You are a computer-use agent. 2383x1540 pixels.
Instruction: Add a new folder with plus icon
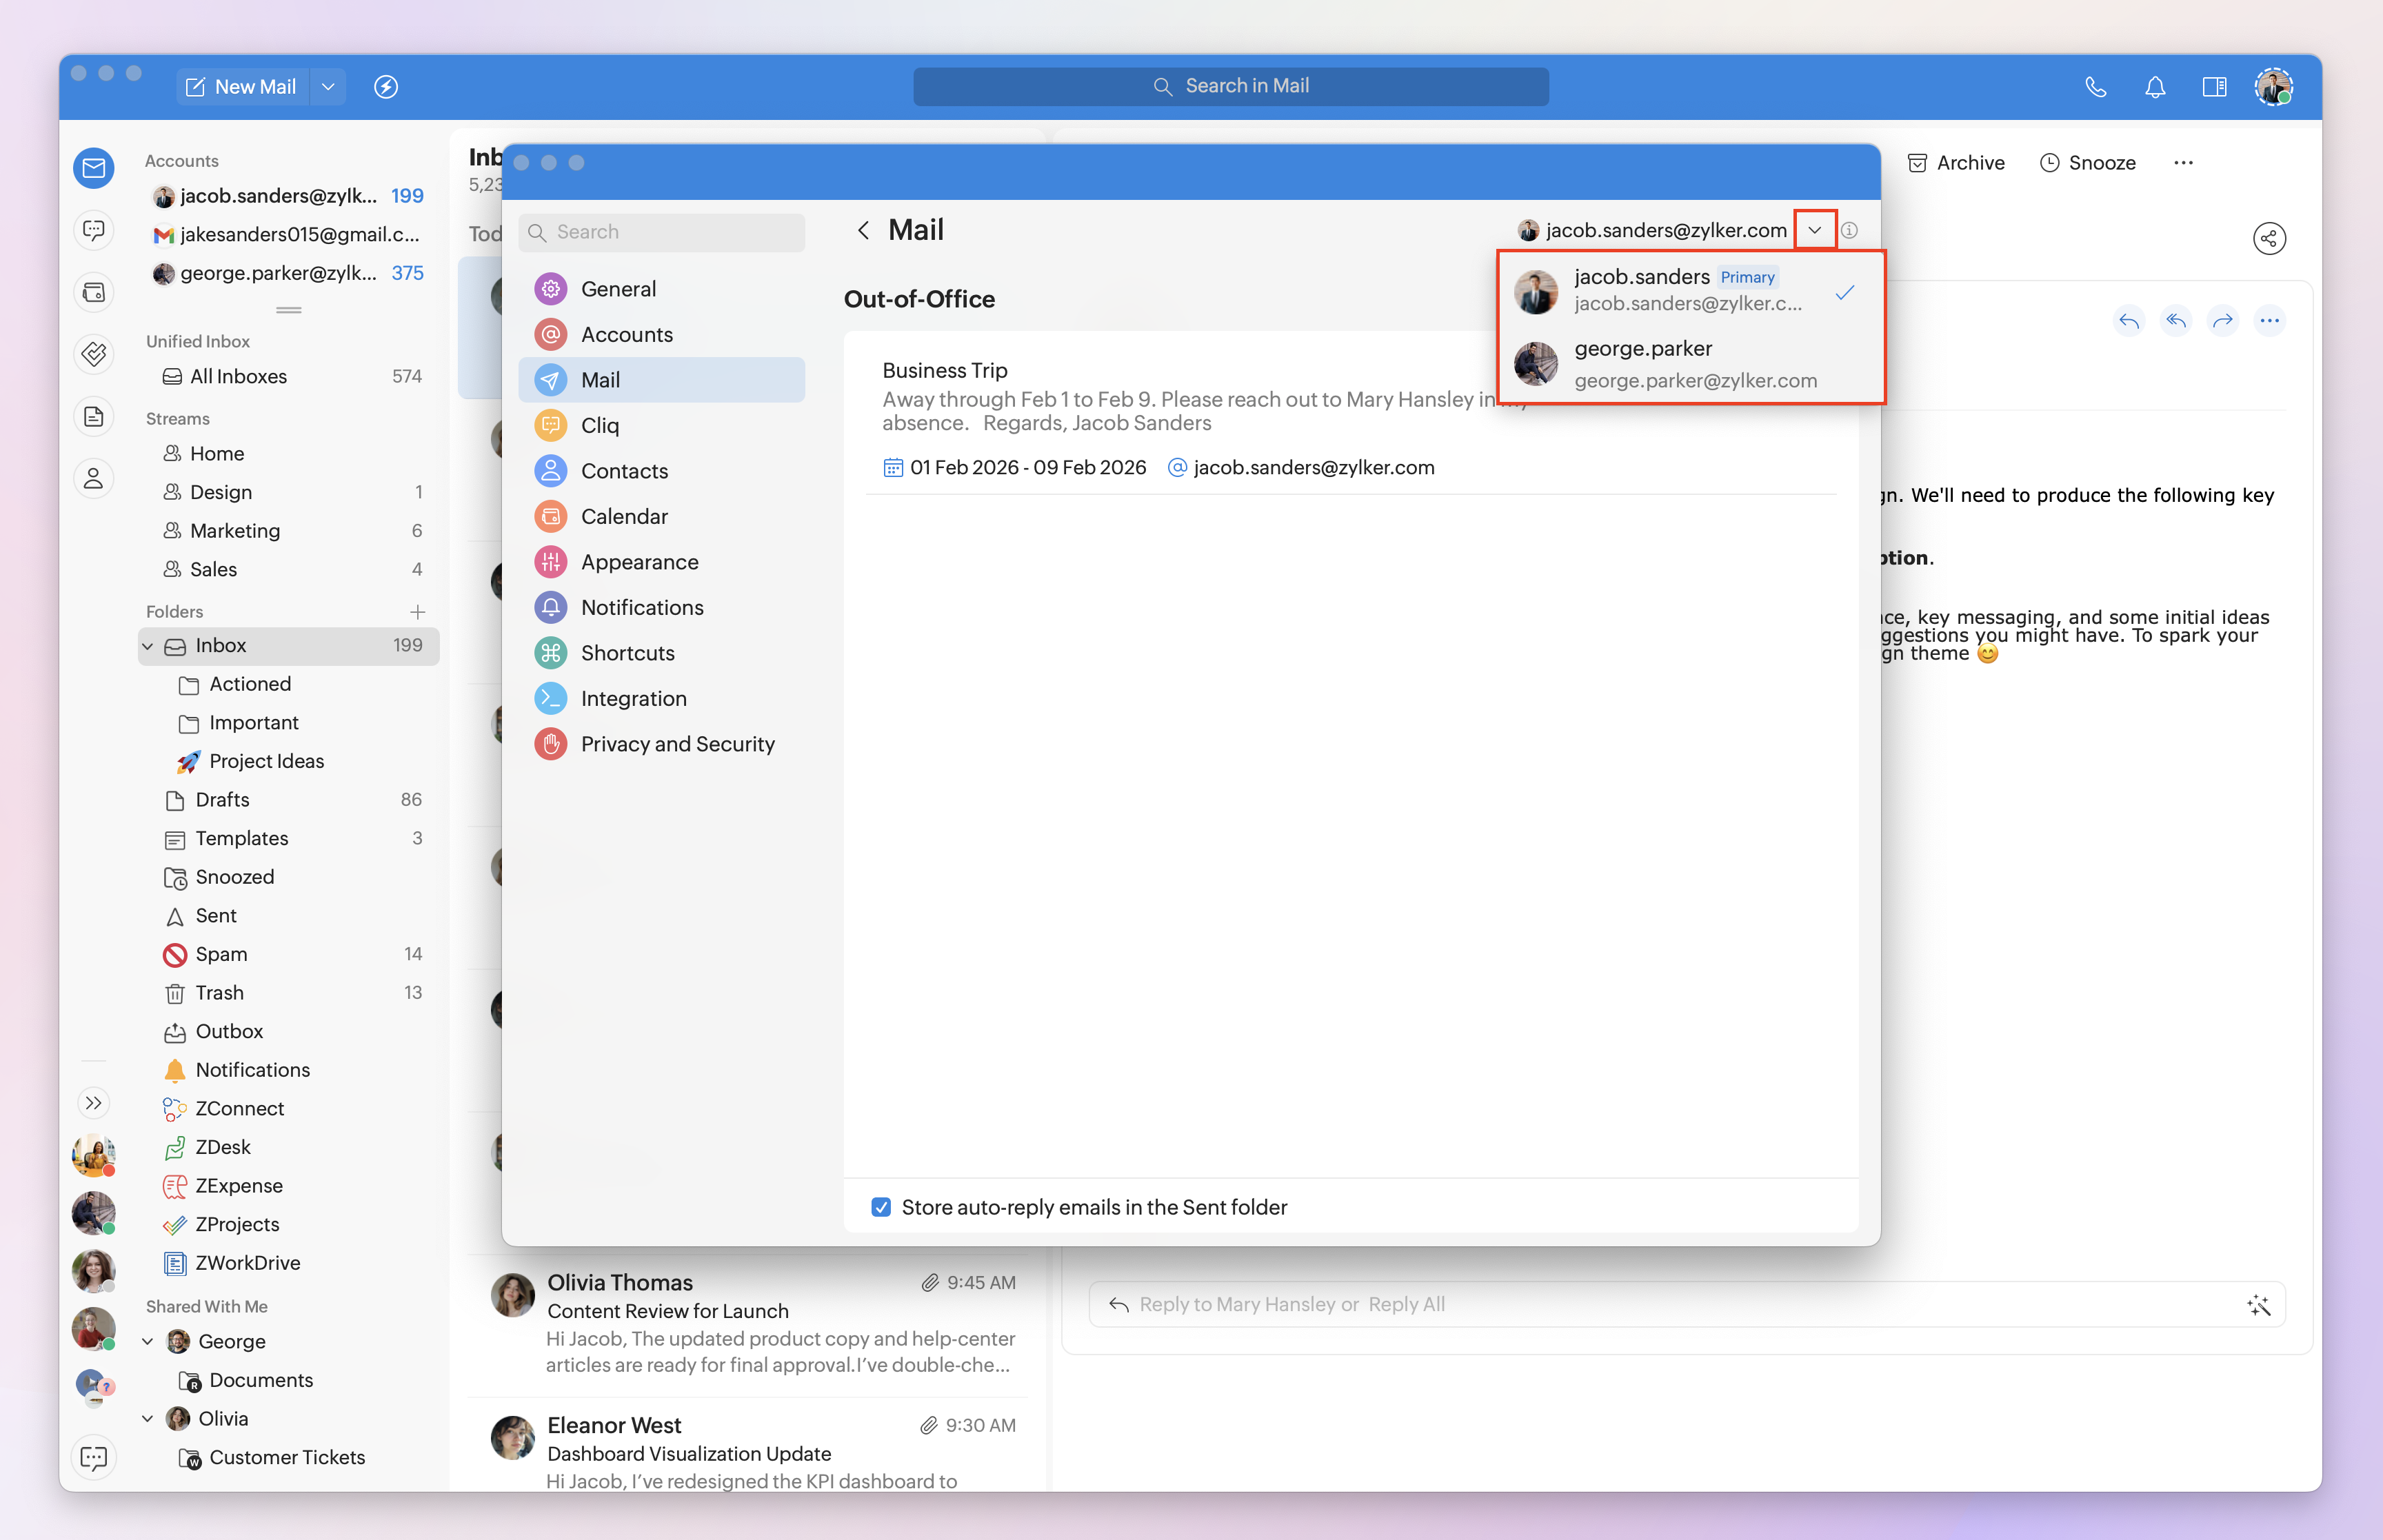tap(418, 611)
